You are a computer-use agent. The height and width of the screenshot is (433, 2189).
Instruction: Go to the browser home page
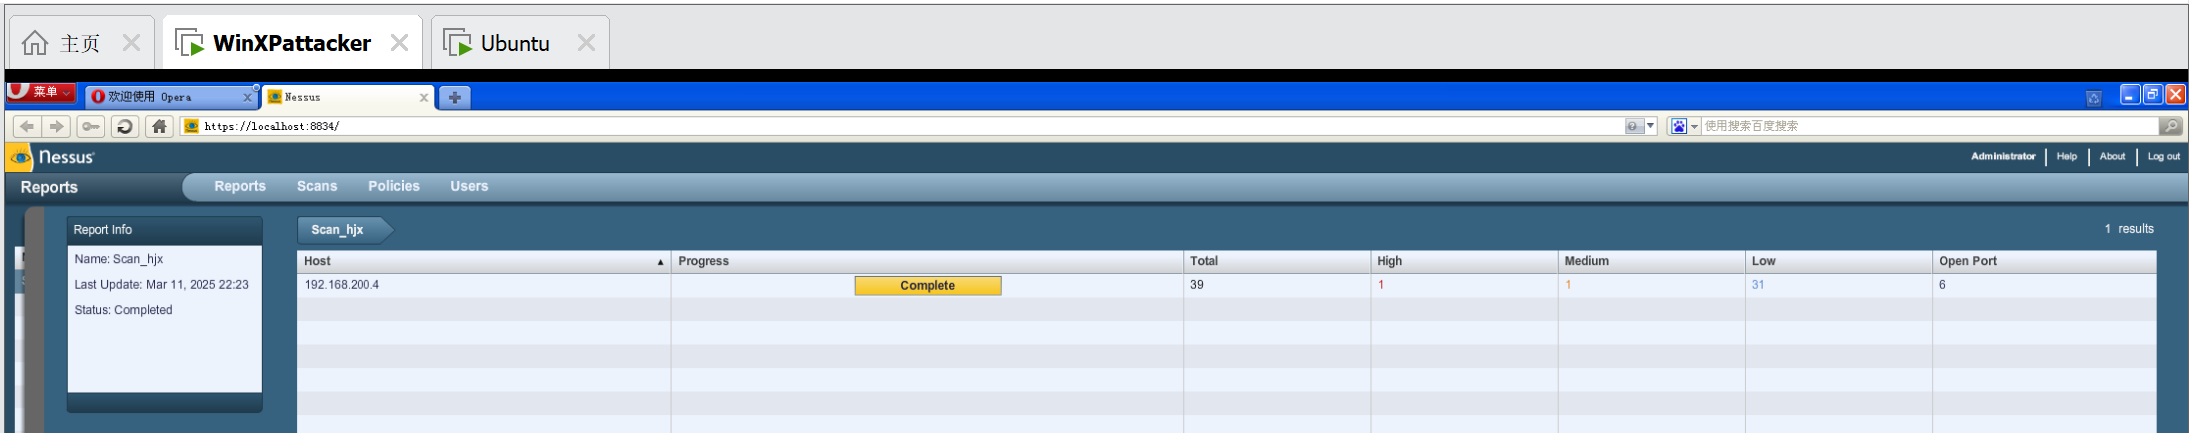pos(159,126)
